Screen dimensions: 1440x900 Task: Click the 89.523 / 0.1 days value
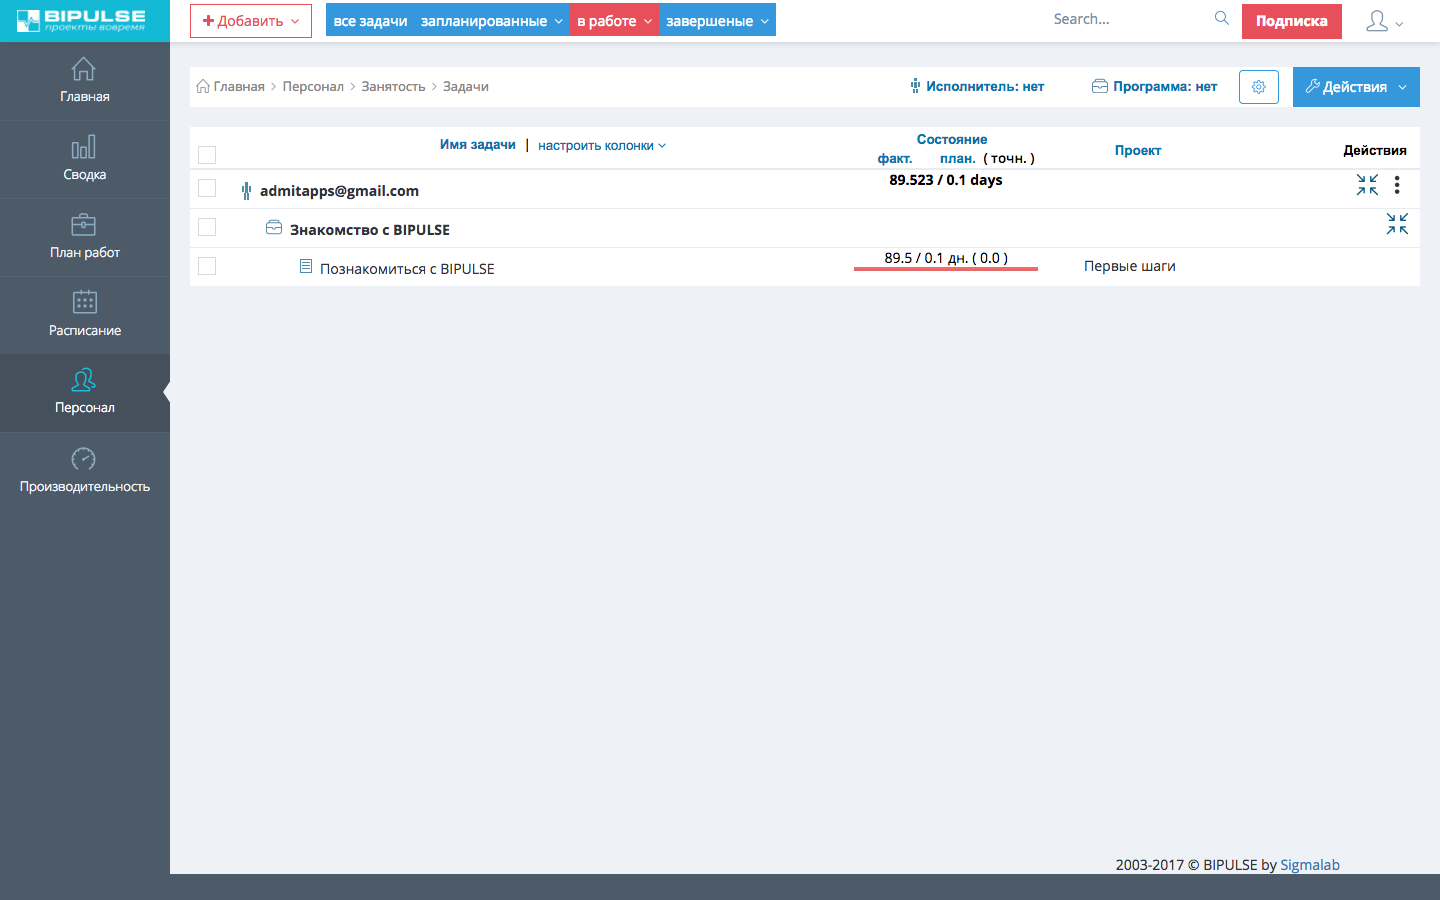pos(946,180)
